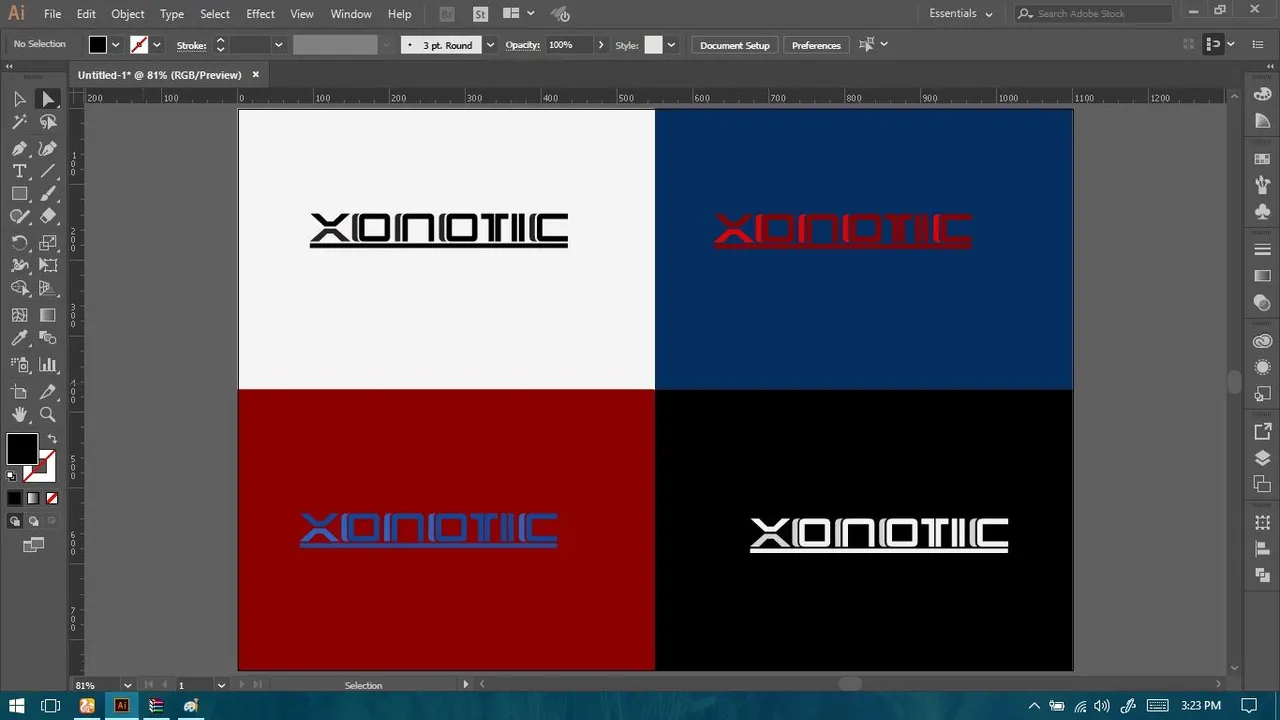Open the File menu

(x=53, y=14)
